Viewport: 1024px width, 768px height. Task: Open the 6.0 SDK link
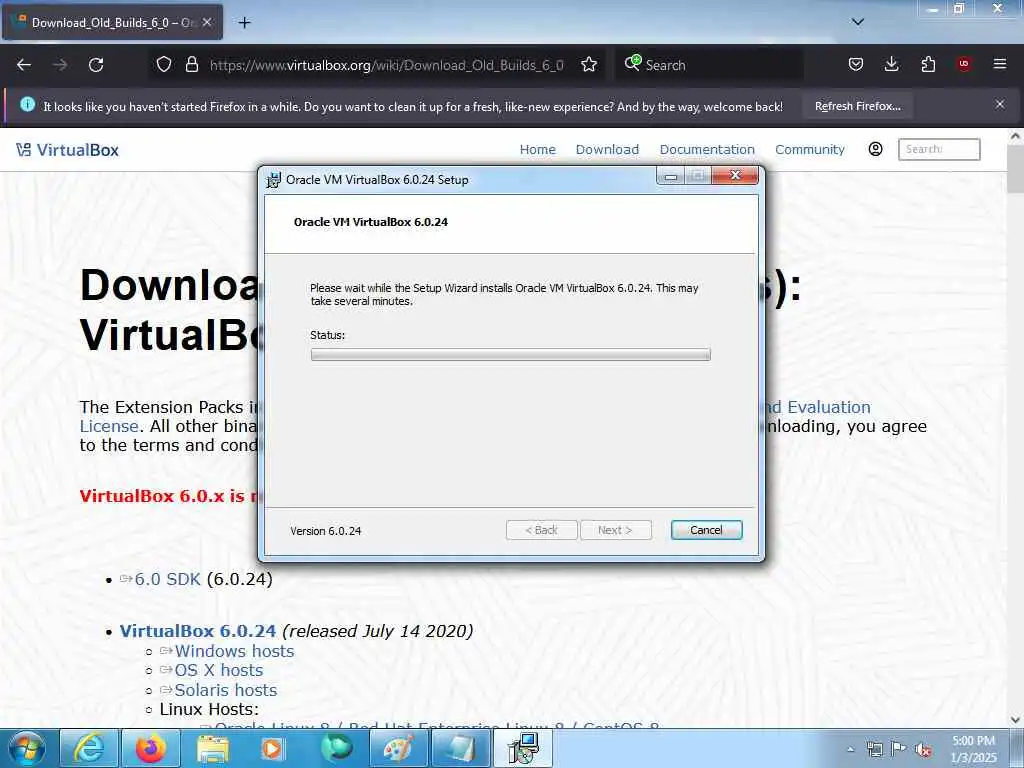(x=167, y=579)
